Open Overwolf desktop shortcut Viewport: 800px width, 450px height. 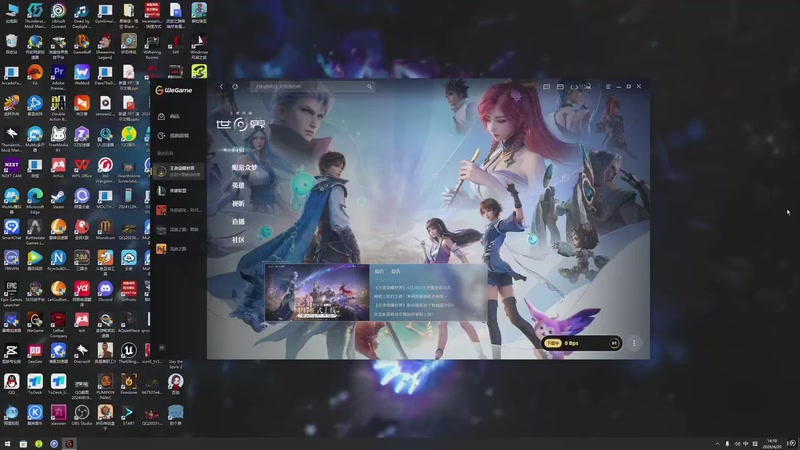[x=82, y=353]
